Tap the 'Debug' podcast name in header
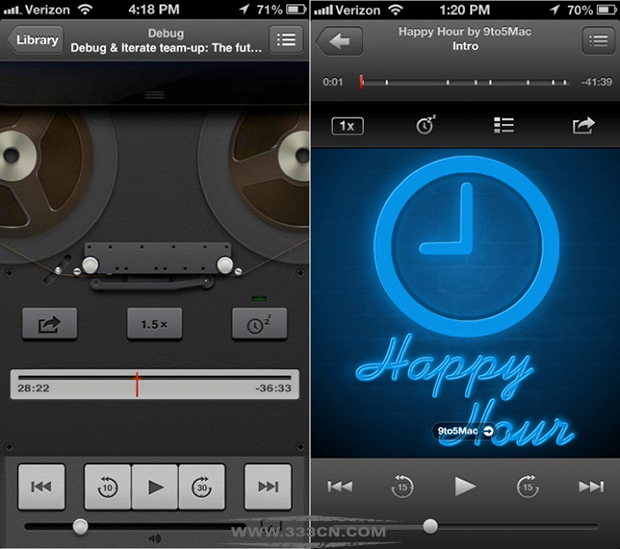Screen dimensions: 620x549 [166, 33]
